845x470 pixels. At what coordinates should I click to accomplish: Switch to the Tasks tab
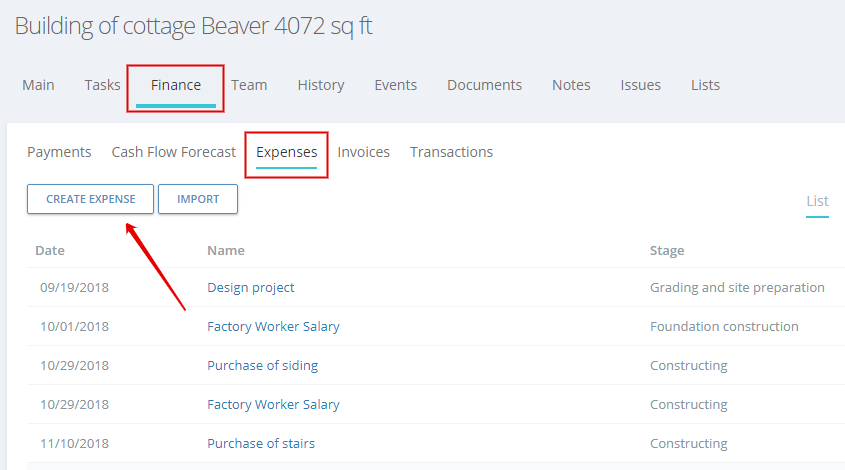[102, 85]
